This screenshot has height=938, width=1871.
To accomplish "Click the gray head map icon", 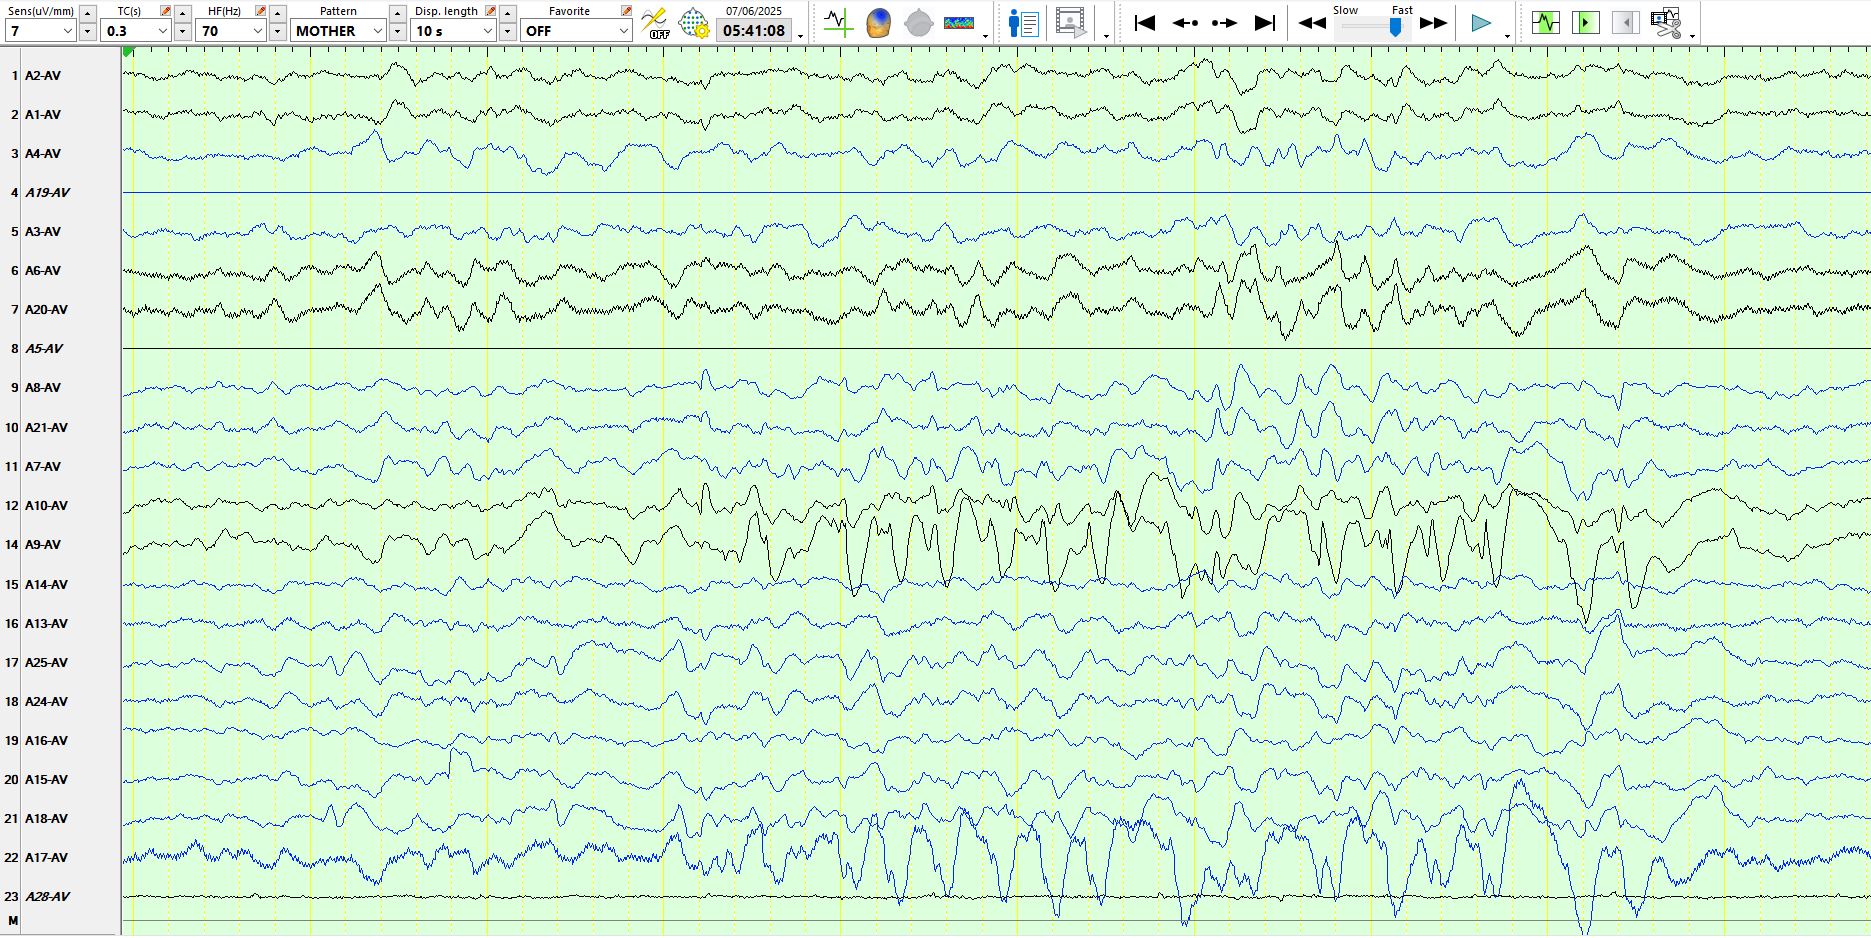I will (918, 22).
